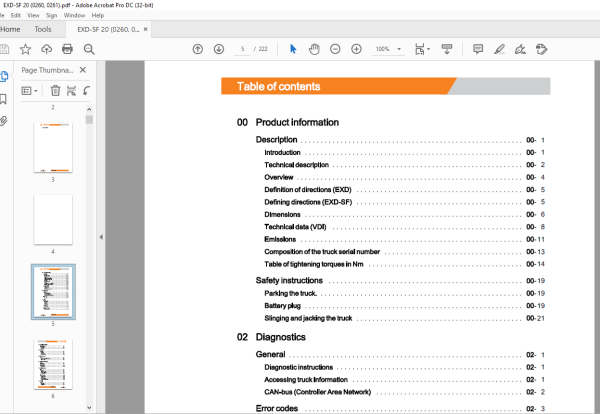The height and width of the screenshot is (414, 600).
Task: Click the 'Table of tightening torques in Nm' entry
Action: click(x=314, y=264)
